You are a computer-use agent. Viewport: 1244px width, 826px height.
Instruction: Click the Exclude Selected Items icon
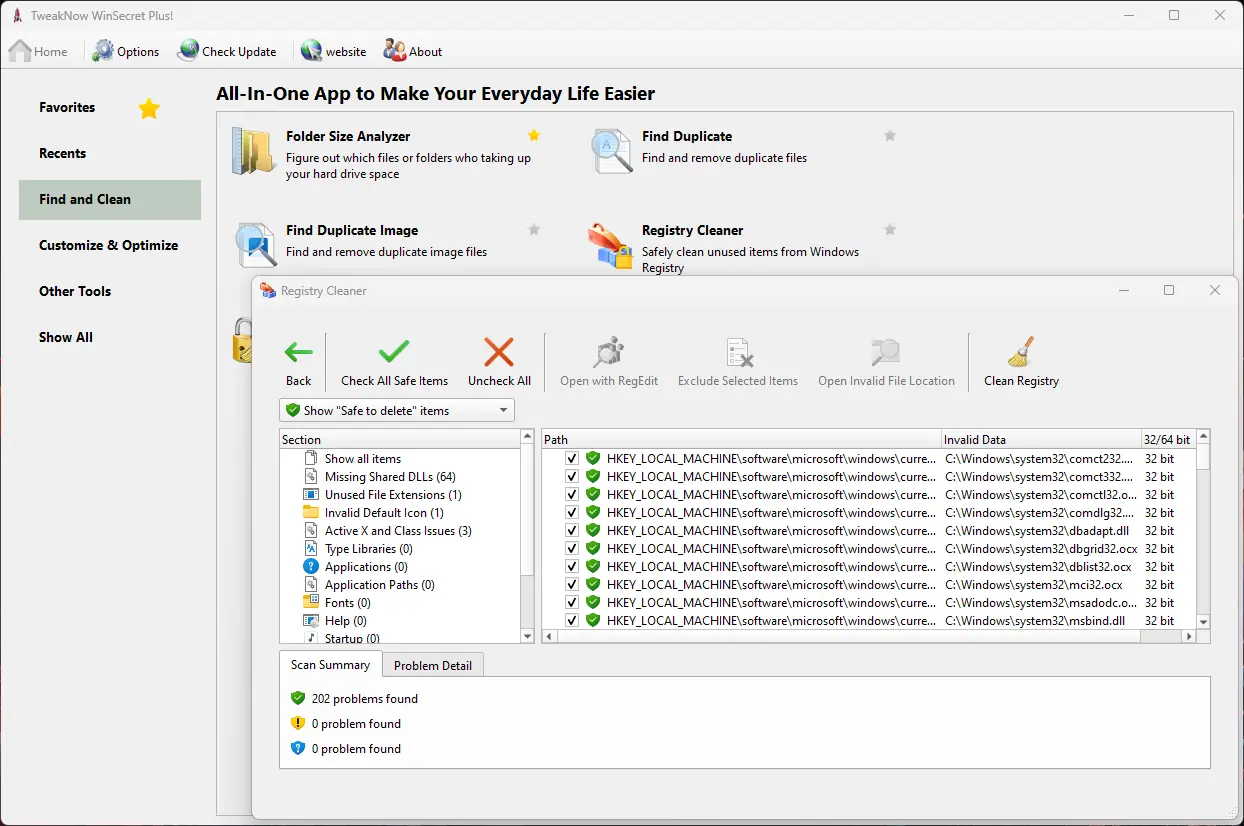738,352
